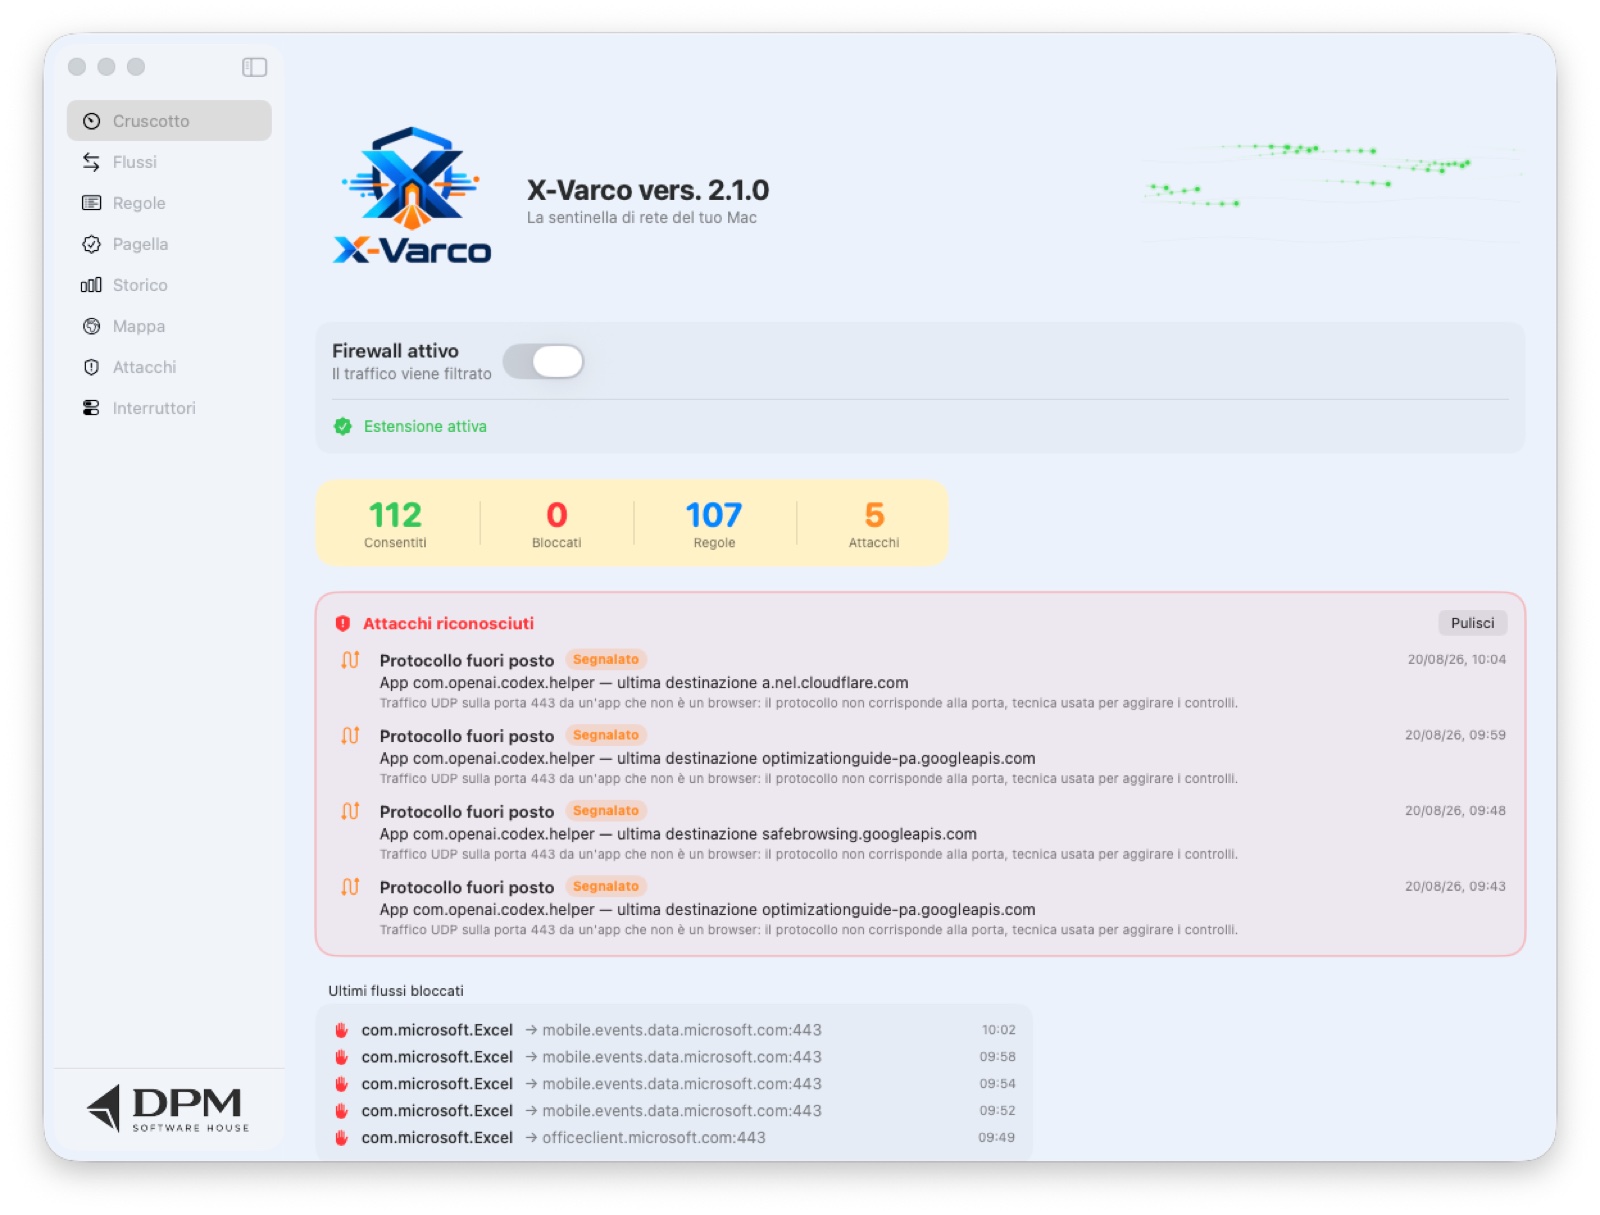1600x1215 pixels.
Task: Click the 'Attacchi riconosciuti' heading
Action: (448, 624)
